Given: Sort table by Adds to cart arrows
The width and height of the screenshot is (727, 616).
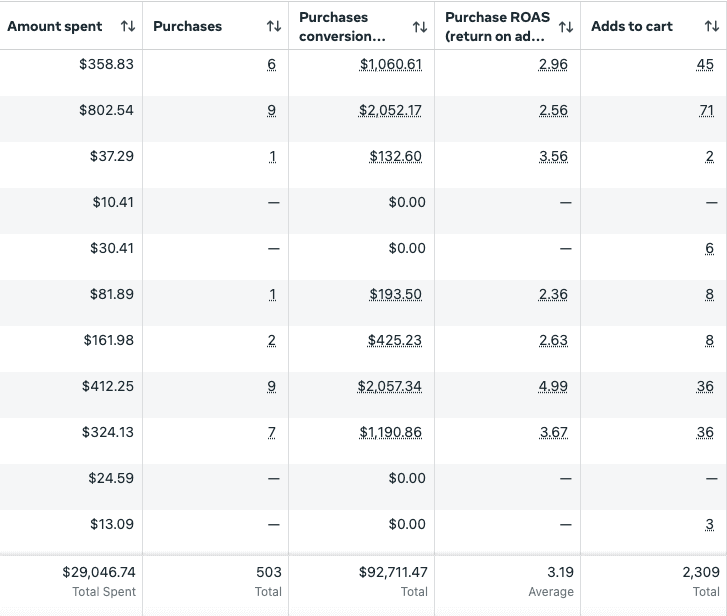Looking at the screenshot, I should coord(712,26).
